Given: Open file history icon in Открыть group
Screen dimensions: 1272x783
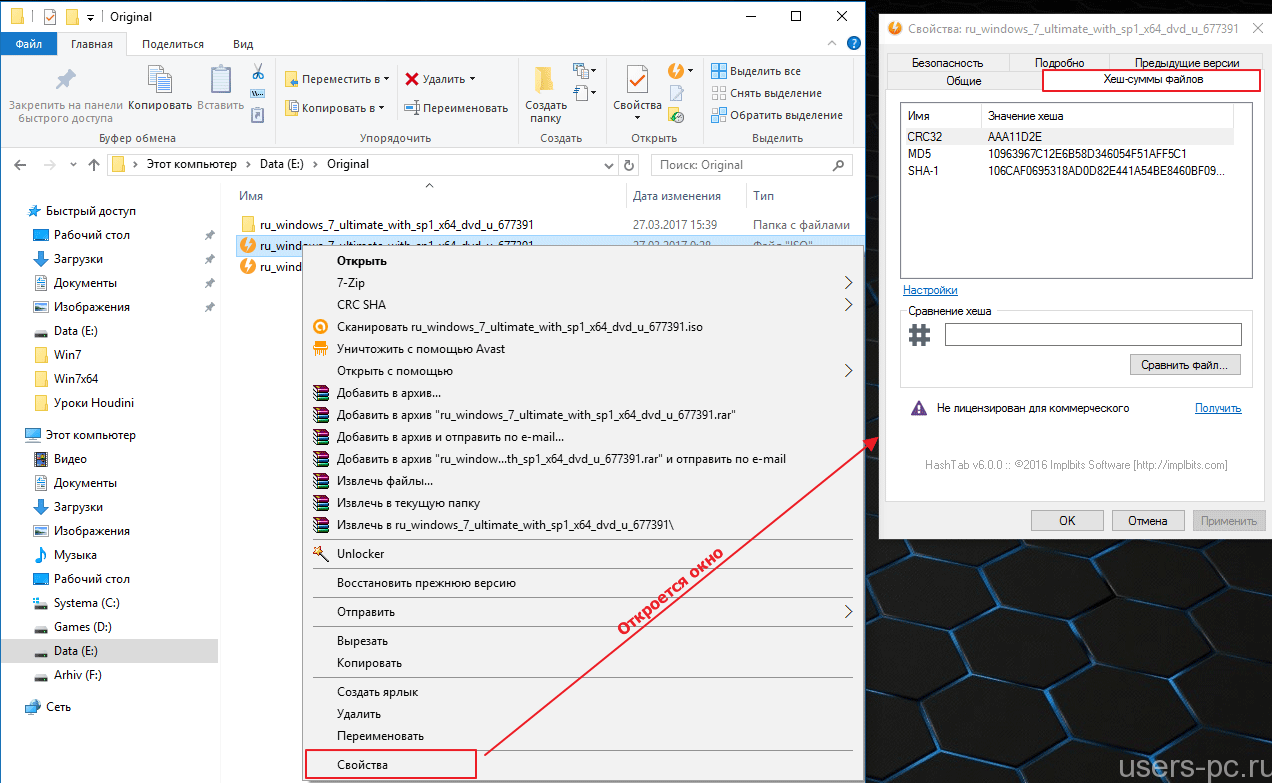Looking at the screenshot, I should click(x=677, y=116).
